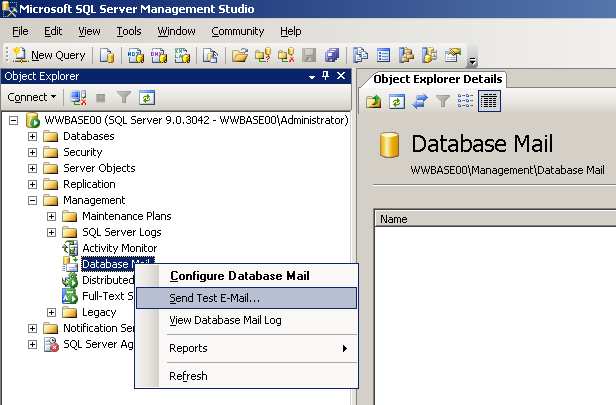
Task: Click the Properties Window toolbar icon
Action: tap(453, 55)
